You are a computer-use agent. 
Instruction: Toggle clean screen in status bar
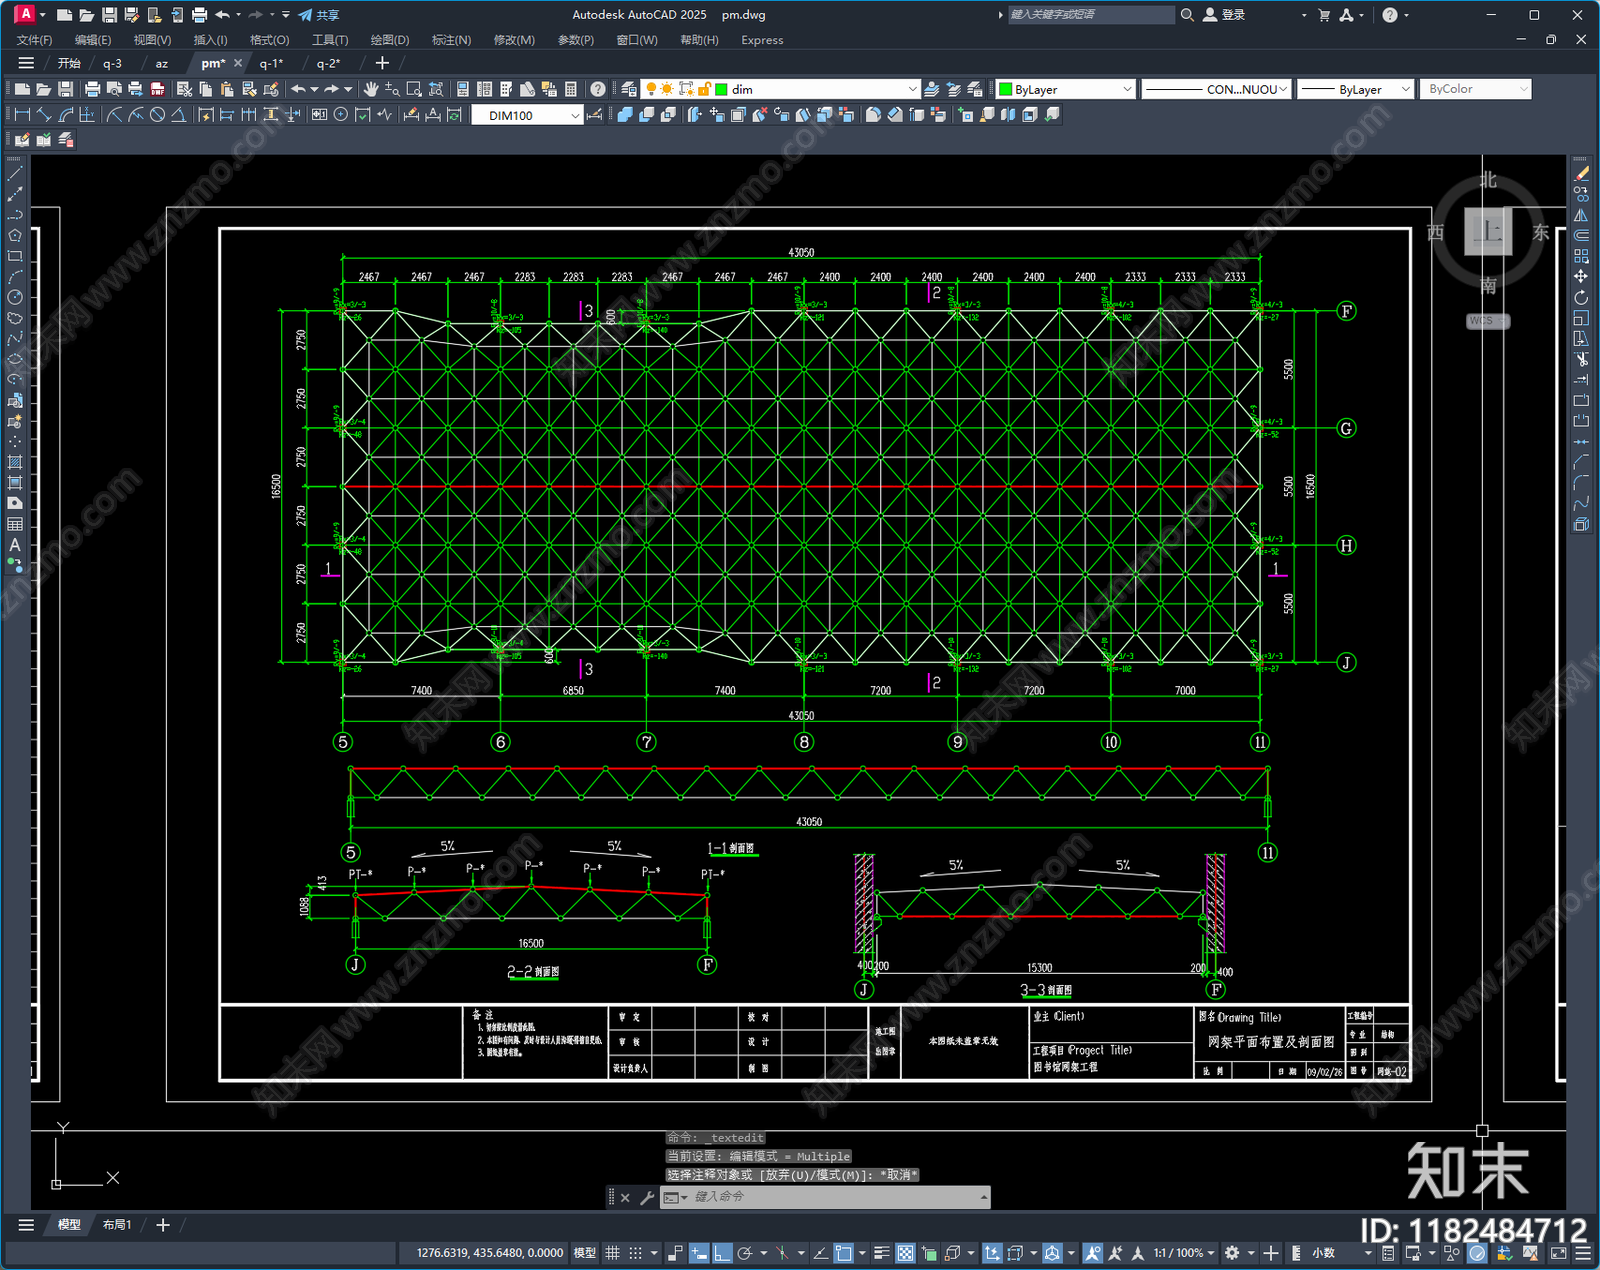point(1558,1253)
